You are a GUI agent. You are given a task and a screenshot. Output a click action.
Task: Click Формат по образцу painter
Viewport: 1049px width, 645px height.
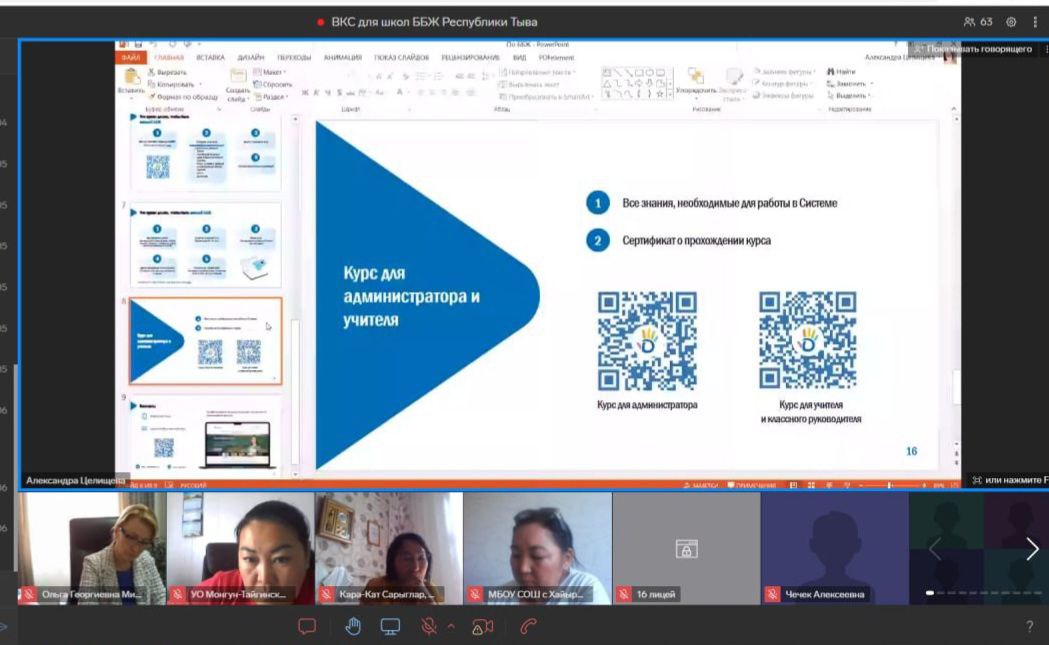pyautogui.click(x=181, y=97)
